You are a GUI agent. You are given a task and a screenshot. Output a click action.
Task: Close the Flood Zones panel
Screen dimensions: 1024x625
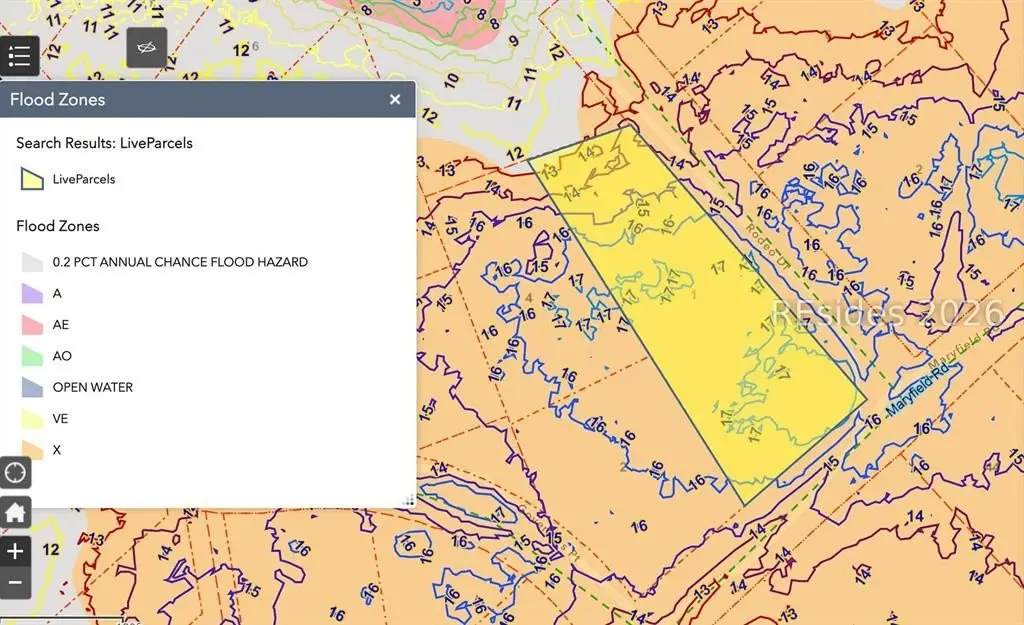tap(395, 99)
